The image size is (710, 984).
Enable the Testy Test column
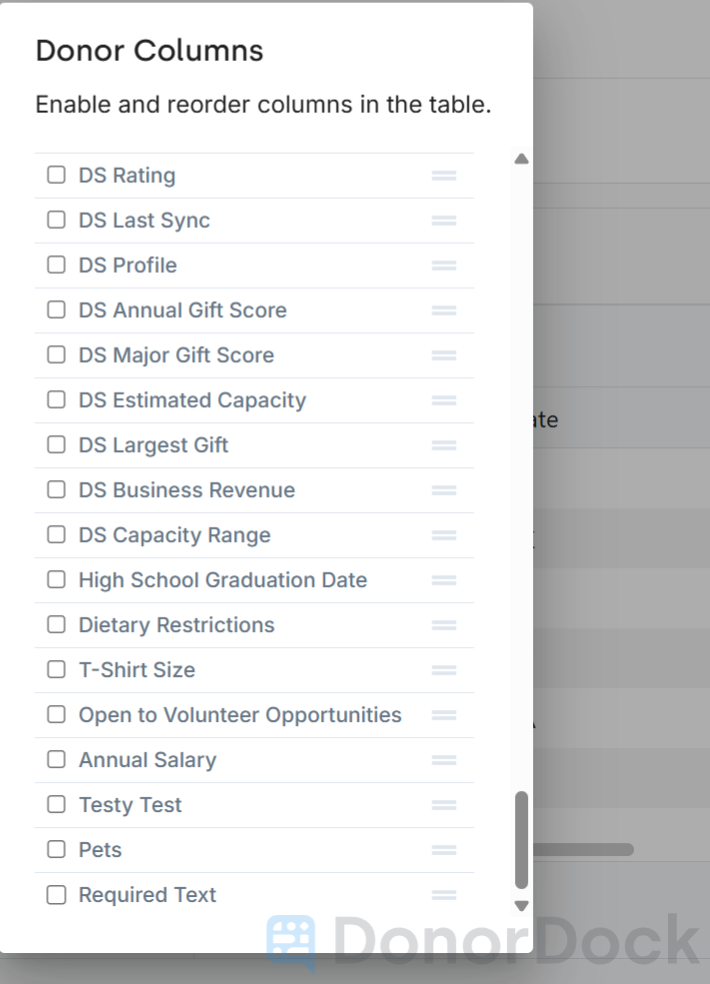56,804
